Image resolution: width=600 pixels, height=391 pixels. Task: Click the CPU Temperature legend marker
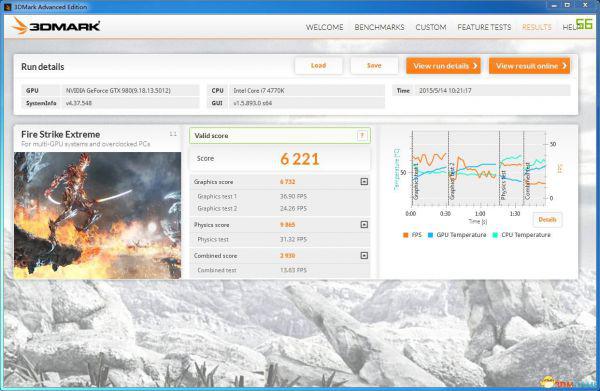click(495, 235)
